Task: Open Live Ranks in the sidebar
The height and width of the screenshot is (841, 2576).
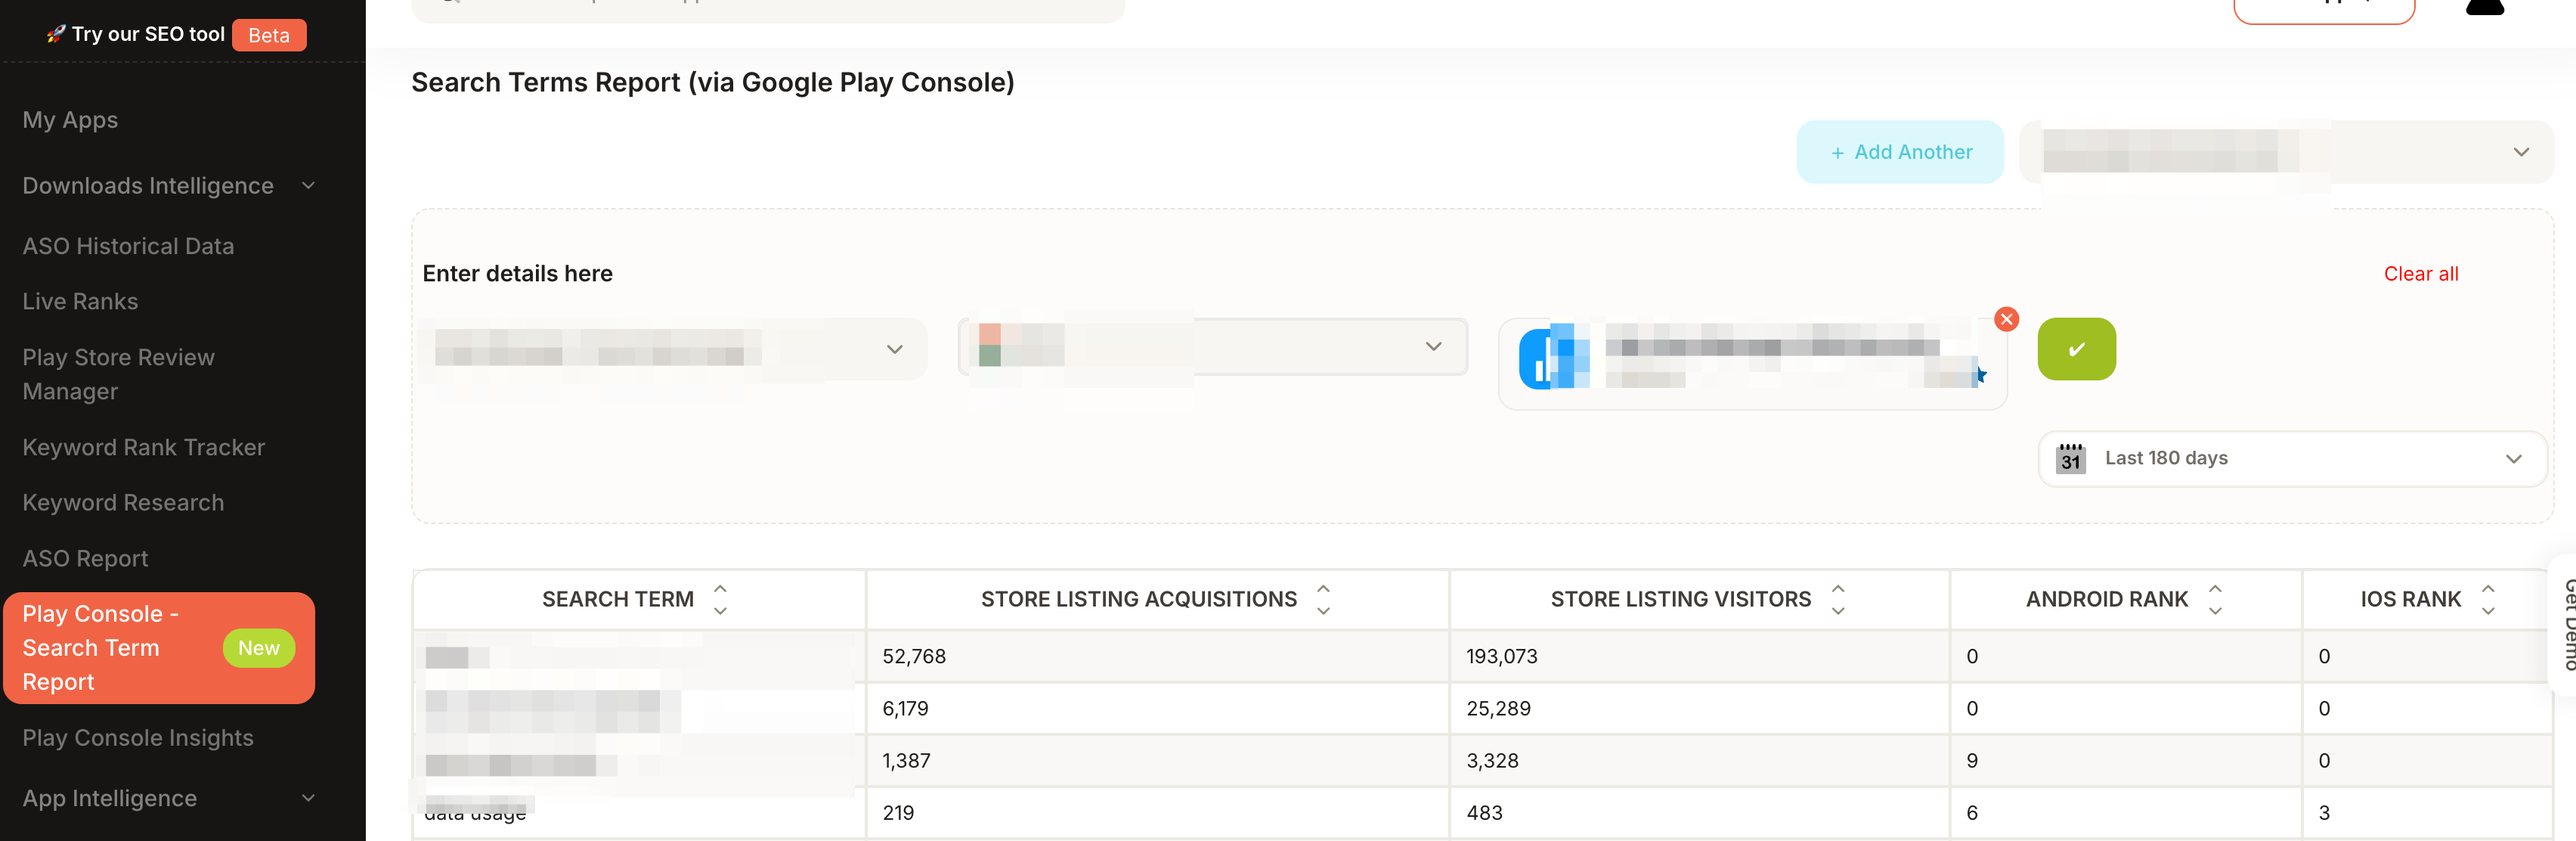Action: click(80, 301)
